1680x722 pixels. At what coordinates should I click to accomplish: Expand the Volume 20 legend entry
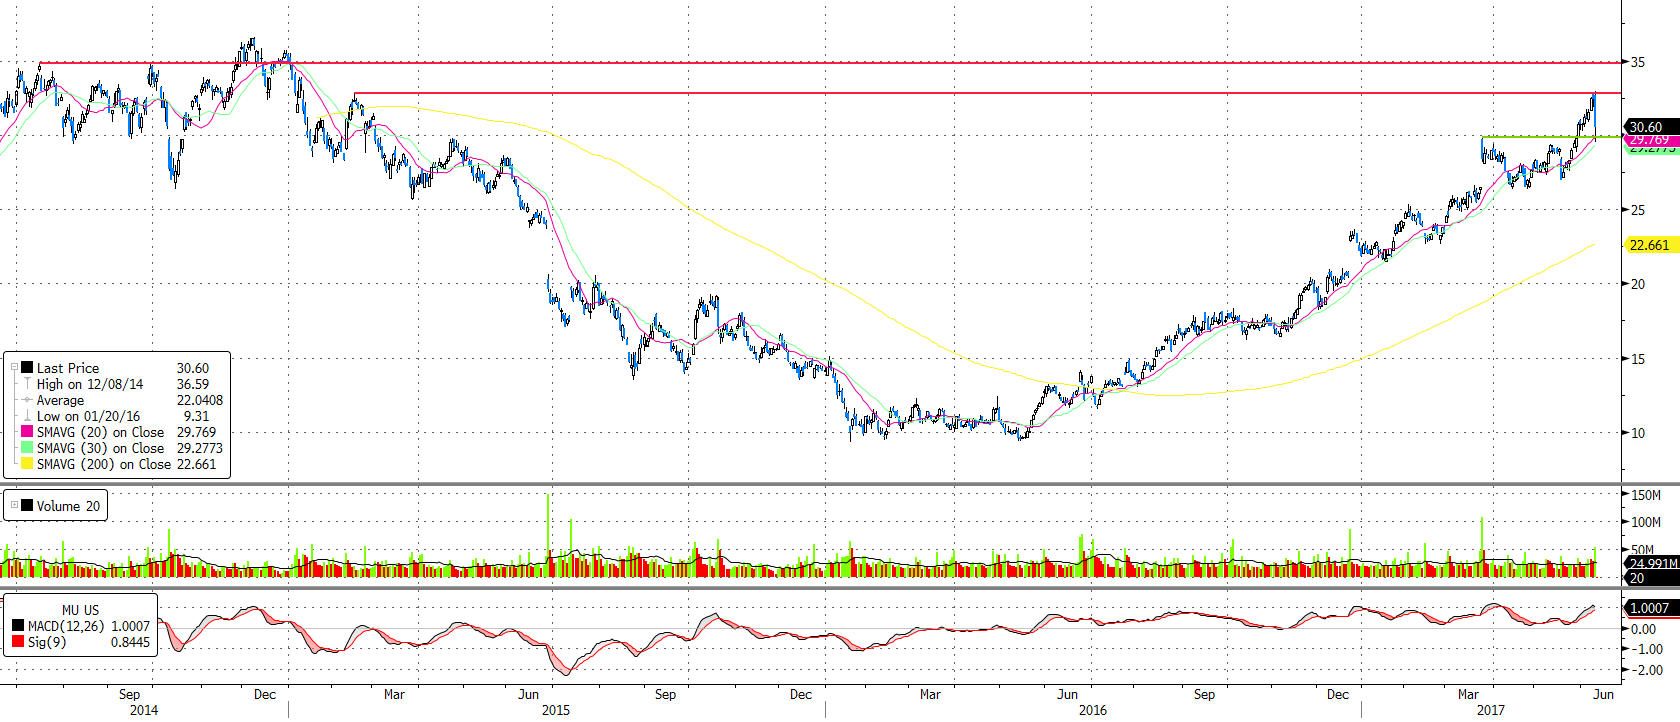point(14,505)
